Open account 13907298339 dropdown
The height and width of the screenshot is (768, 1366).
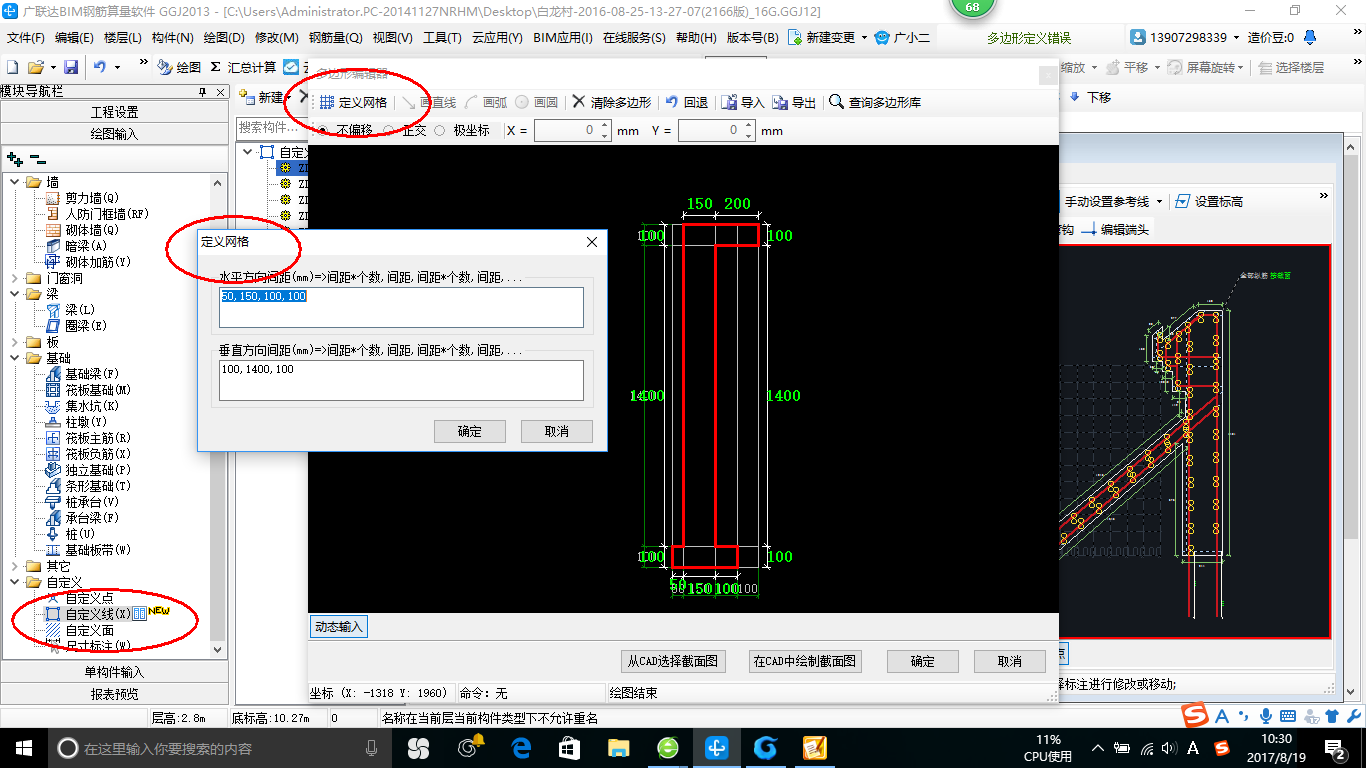(1236, 38)
